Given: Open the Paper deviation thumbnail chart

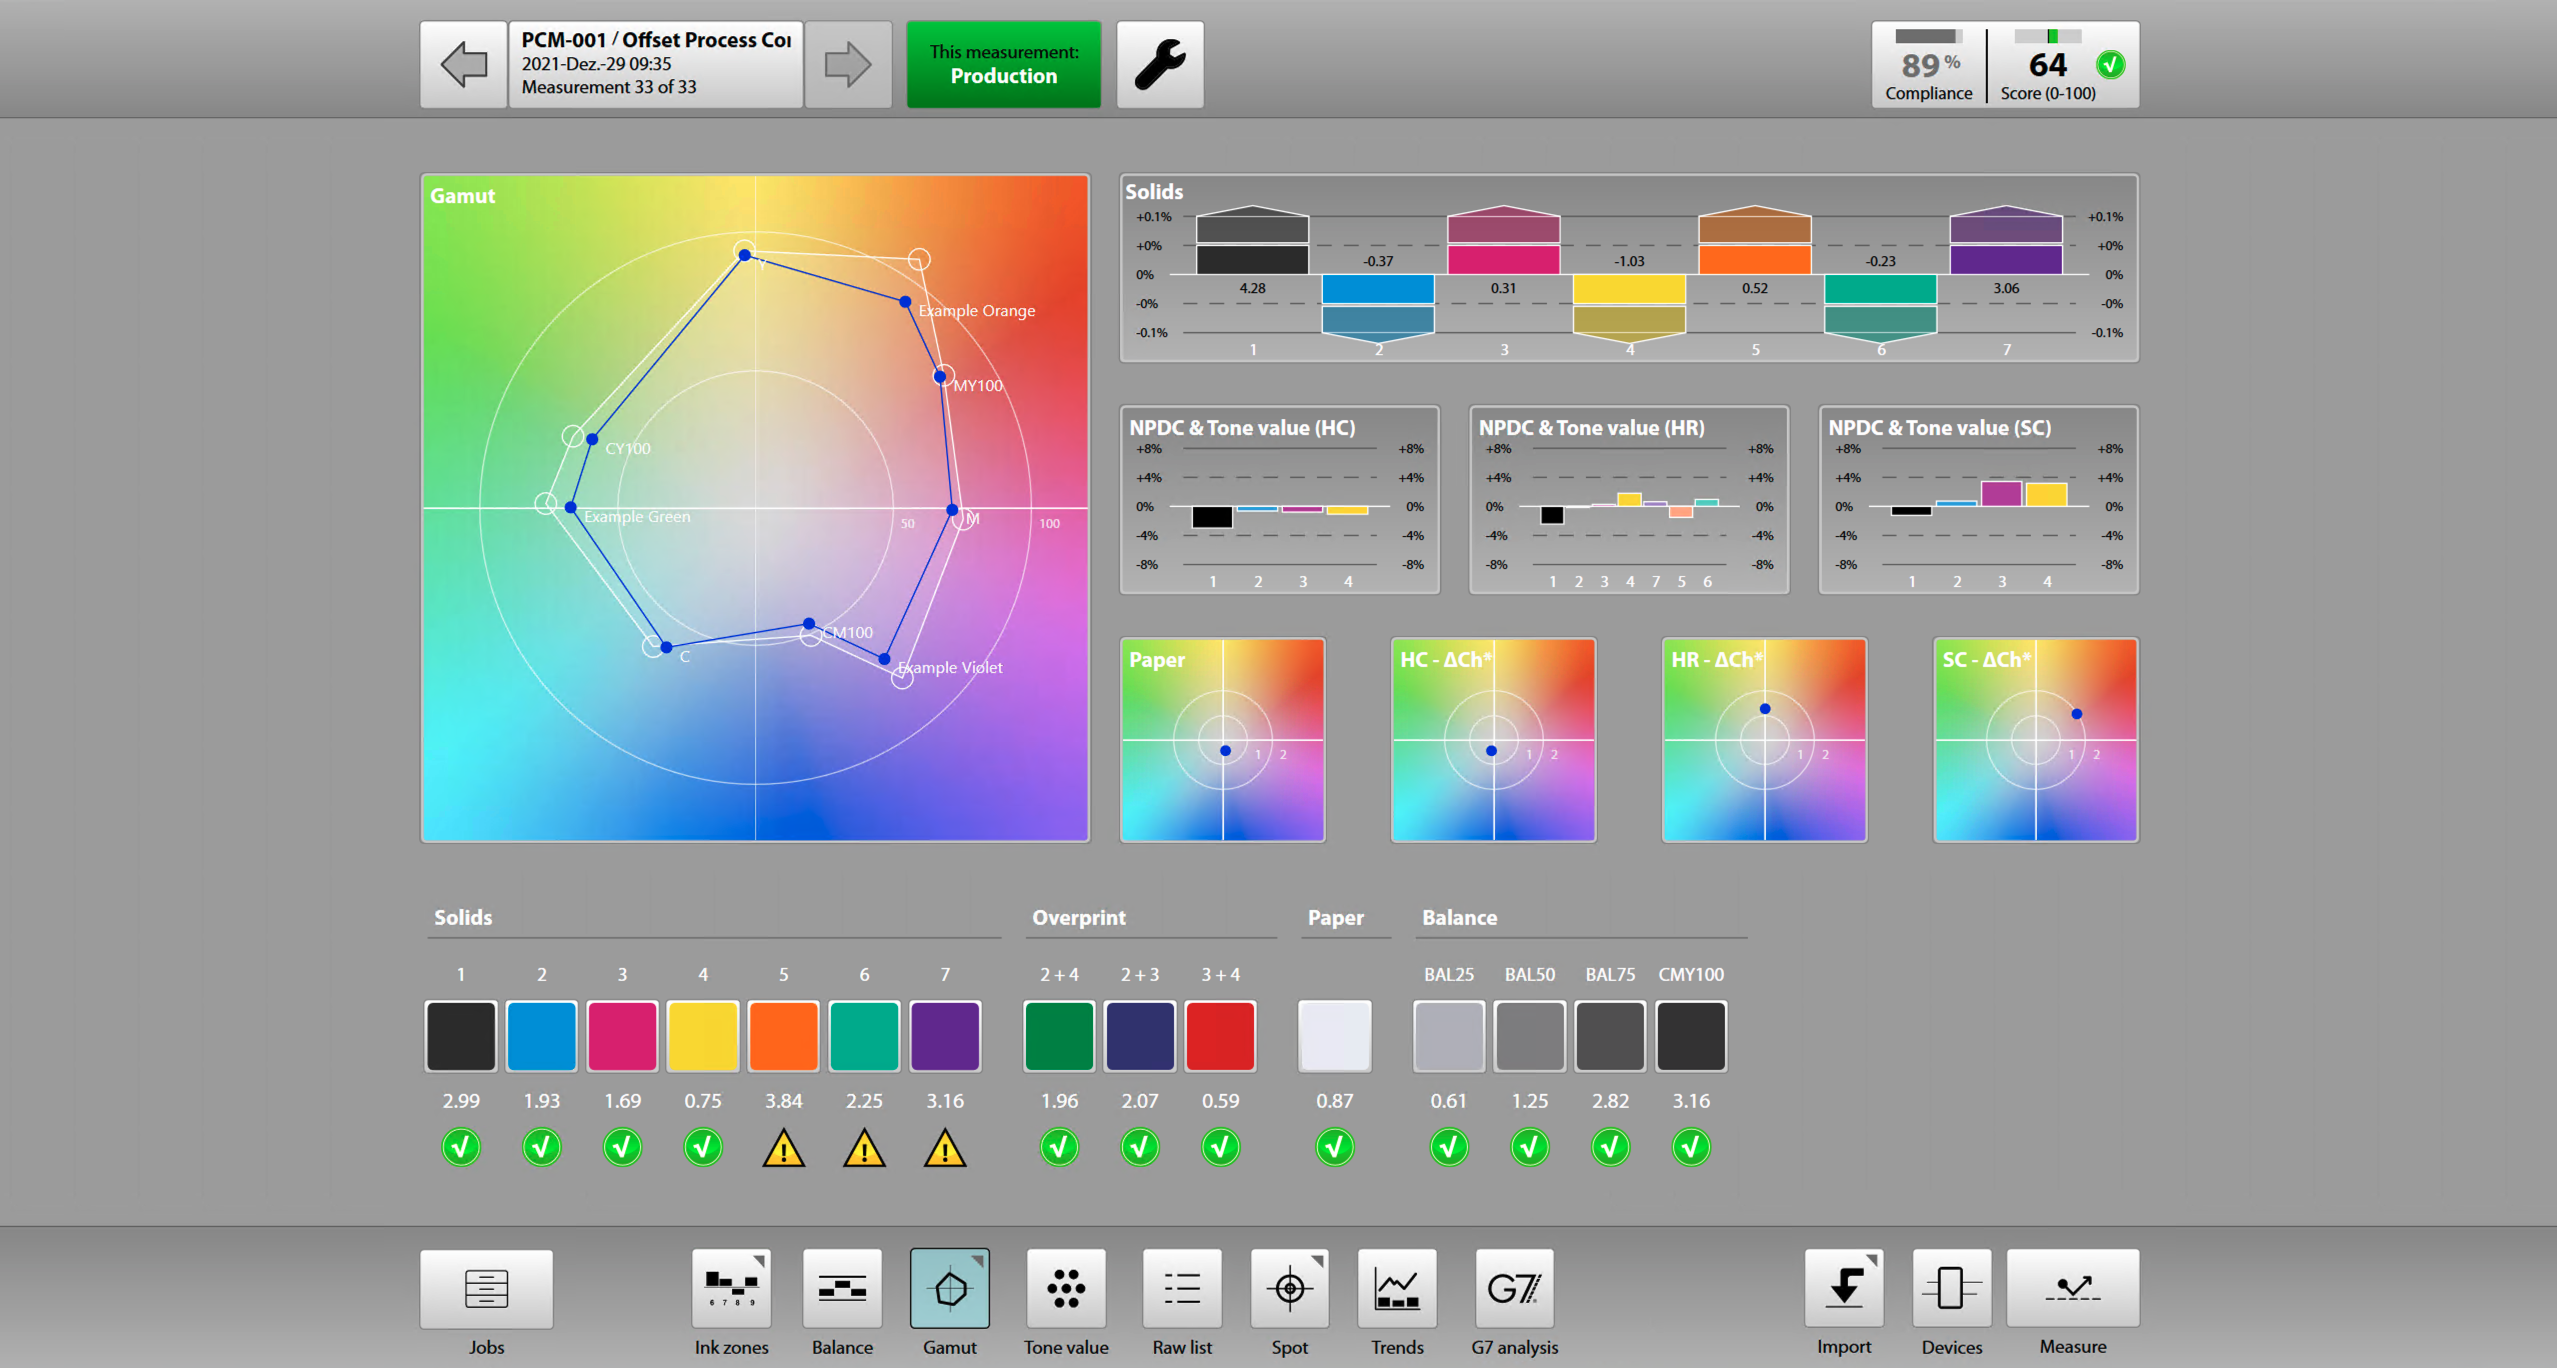Looking at the screenshot, I should 1222,740.
